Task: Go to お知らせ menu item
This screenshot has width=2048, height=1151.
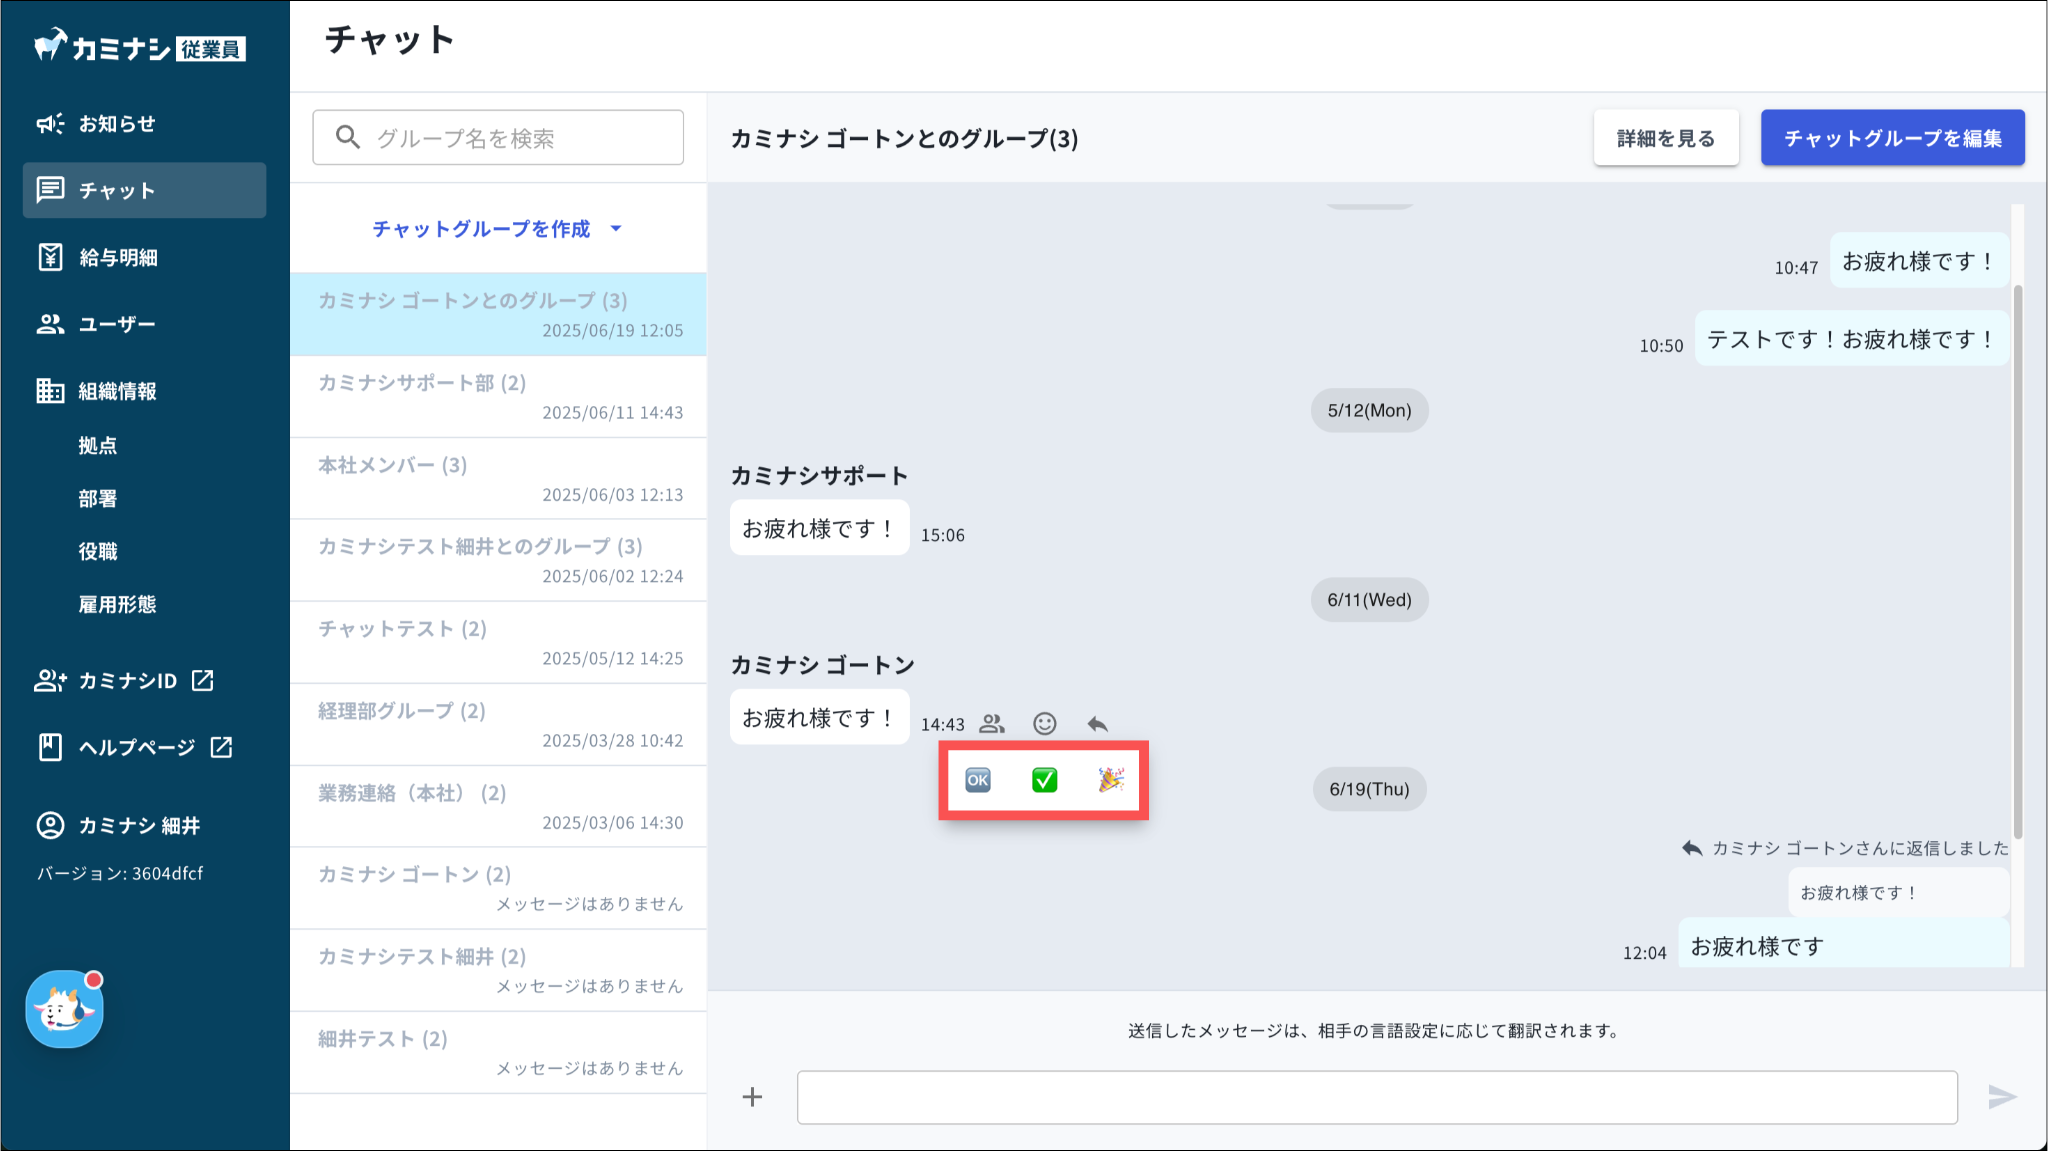Action: [x=117, y=124]
